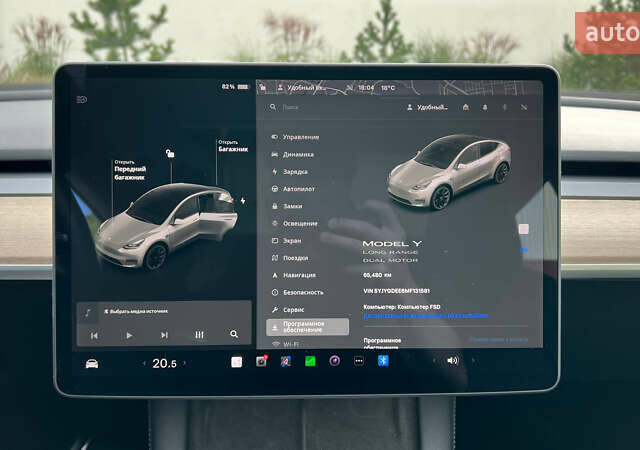Decrease cabin temperature with the left arrow
This screenshot has width=640, height=450.
click(144, 363)
